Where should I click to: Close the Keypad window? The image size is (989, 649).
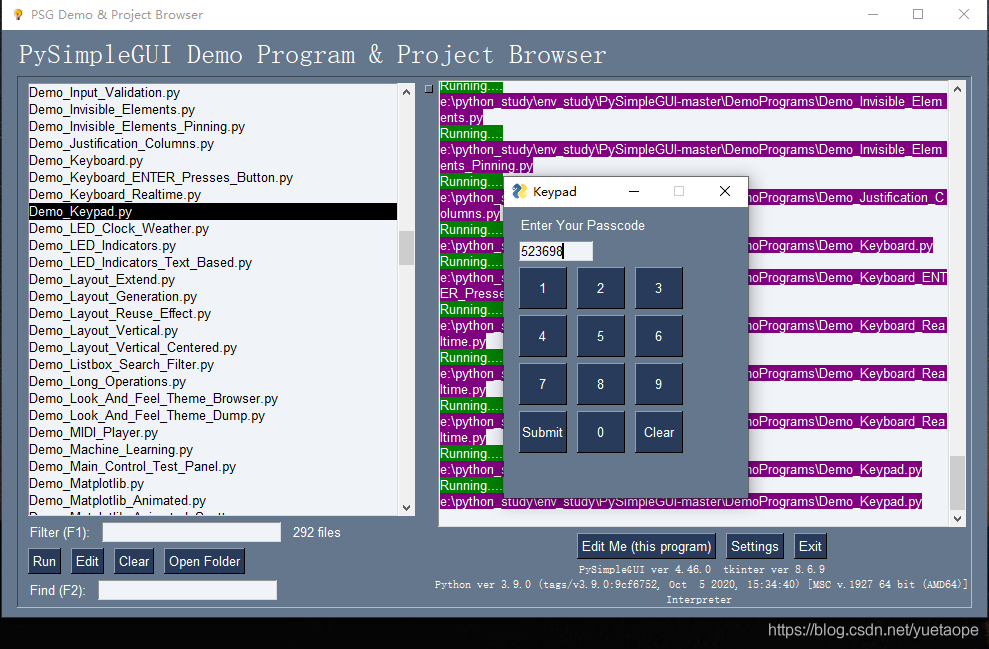tap(725, 191)
